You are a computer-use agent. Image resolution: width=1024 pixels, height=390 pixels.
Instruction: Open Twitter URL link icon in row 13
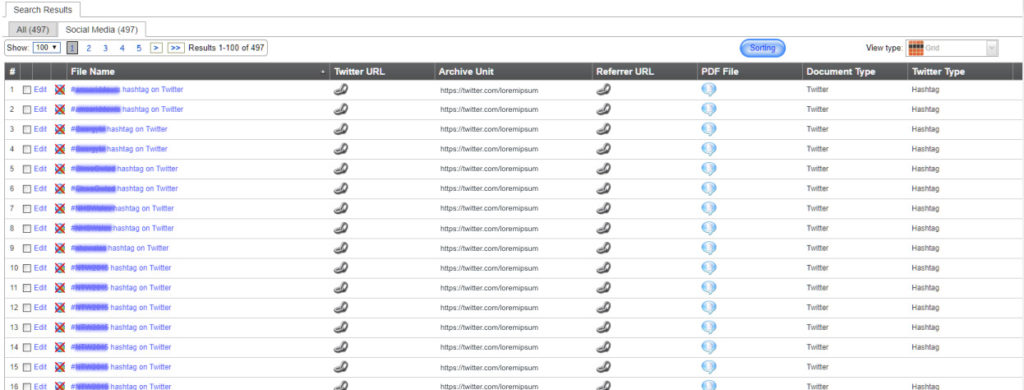[x=340, y=327]
